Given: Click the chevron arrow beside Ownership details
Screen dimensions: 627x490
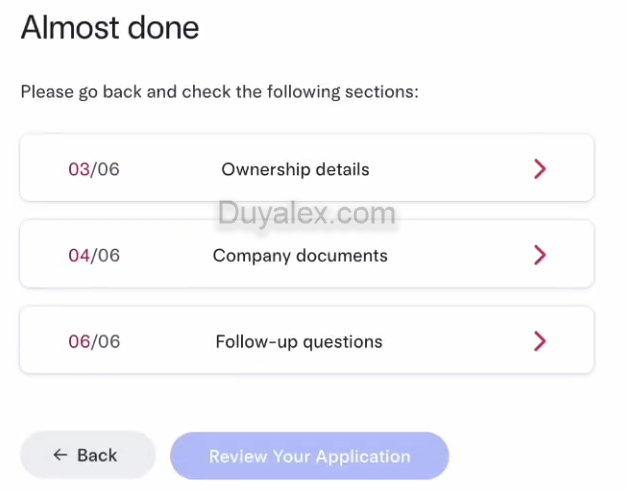Looking at the screenshot, I should click(540, 169).
